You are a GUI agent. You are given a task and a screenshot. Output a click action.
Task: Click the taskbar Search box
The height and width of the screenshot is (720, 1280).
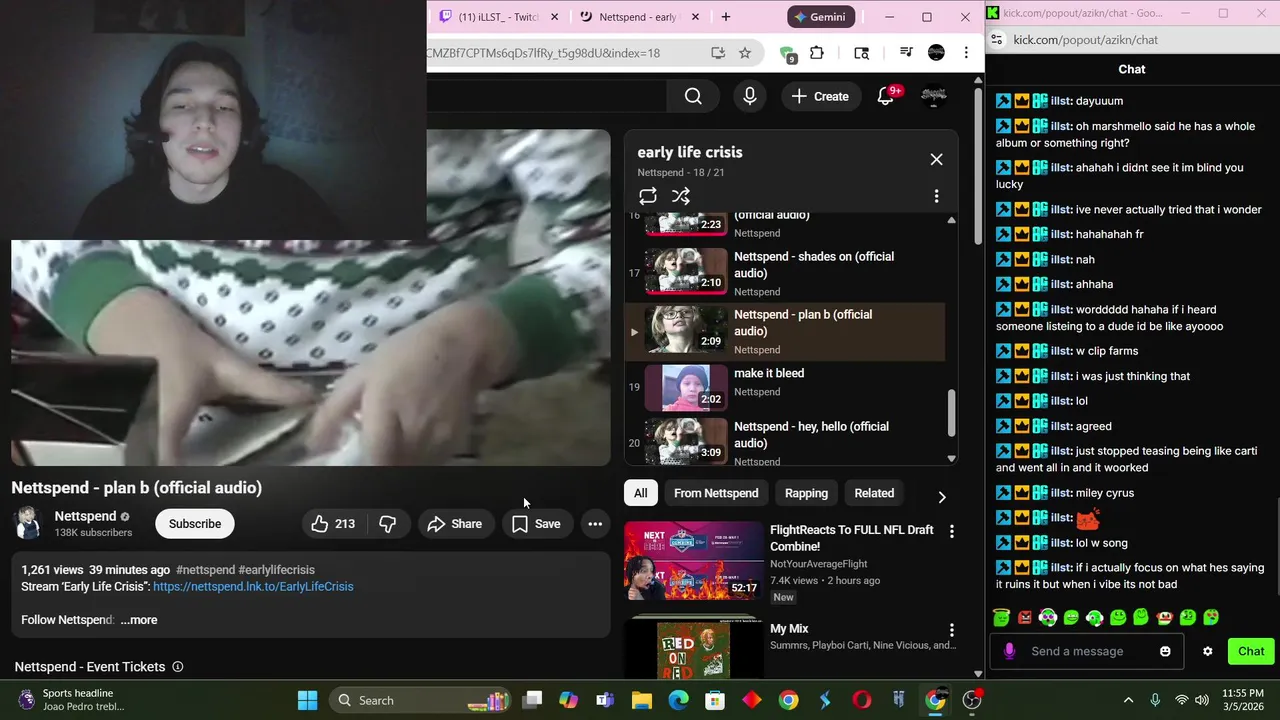click(421, 700)
